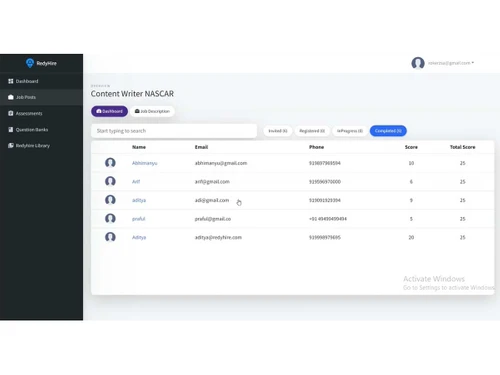Image resolution: width=500 pixels, height=375 pixels.
Task: Click the Assessments sidebar icon
Action: click(x=11, y=113)
